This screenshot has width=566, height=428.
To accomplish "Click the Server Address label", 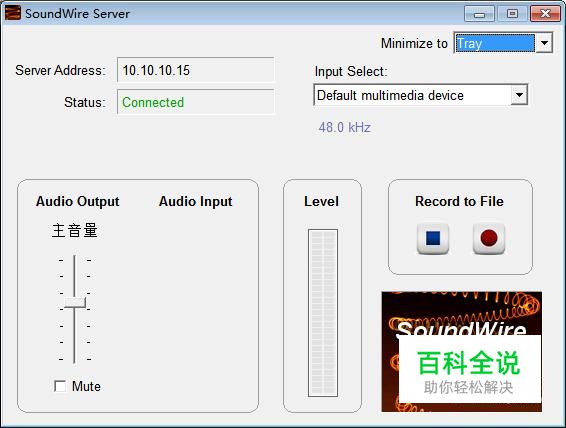I will tap(60, 70).
